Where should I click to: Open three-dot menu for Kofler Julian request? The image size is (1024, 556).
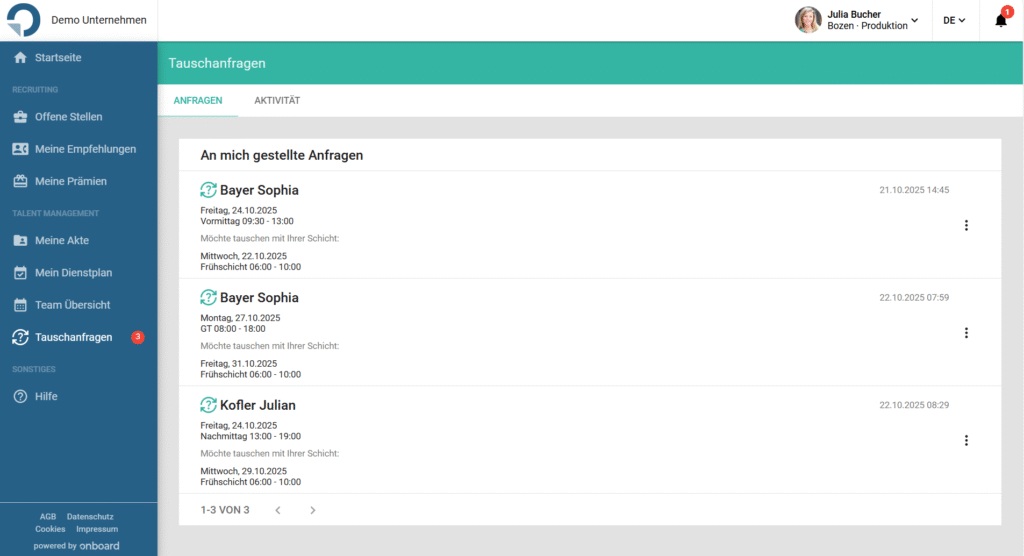pos(966,440)
